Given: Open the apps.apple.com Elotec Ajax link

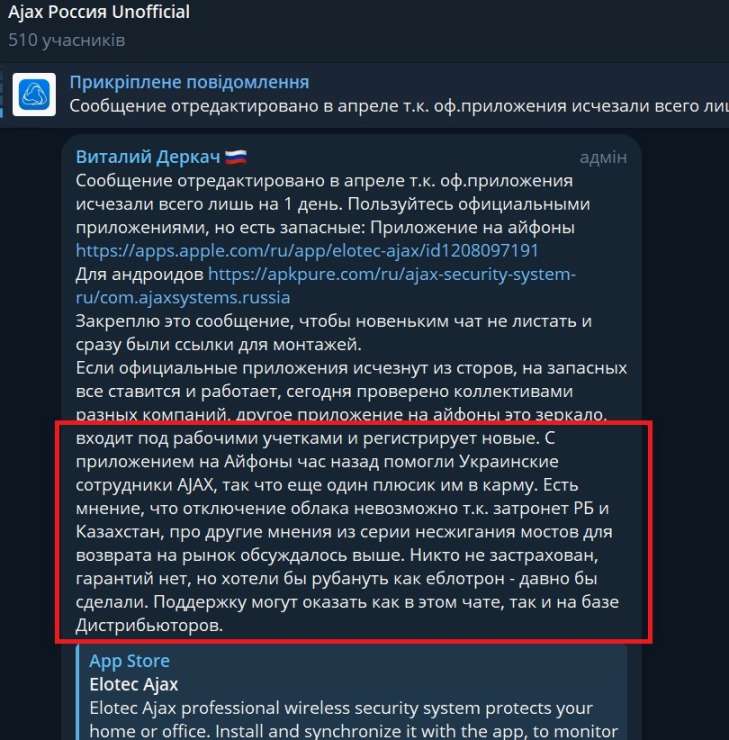Looking at the screenshot, I should pos(307,250).
